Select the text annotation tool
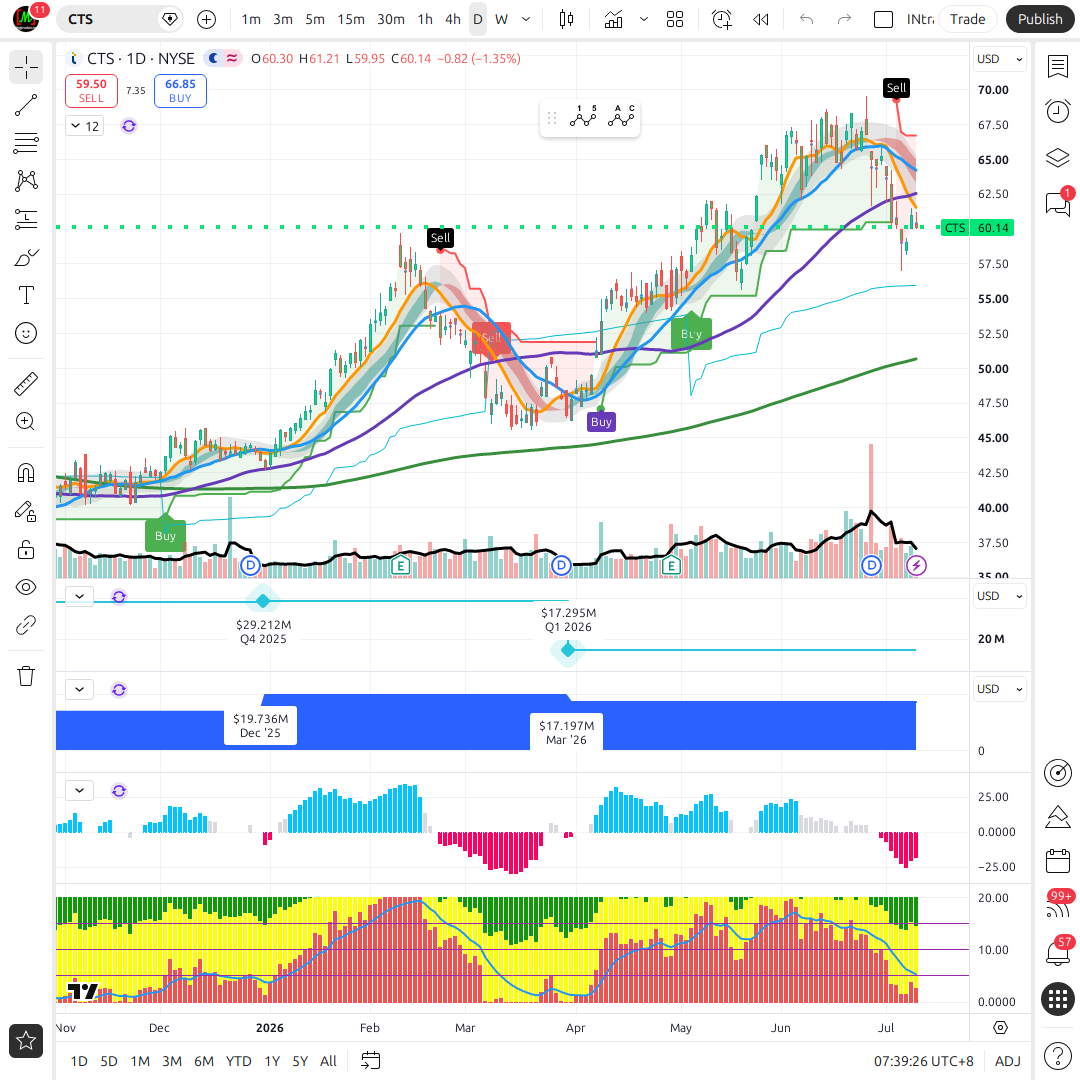1080x1080 pixels. click(x=26, y=295)
